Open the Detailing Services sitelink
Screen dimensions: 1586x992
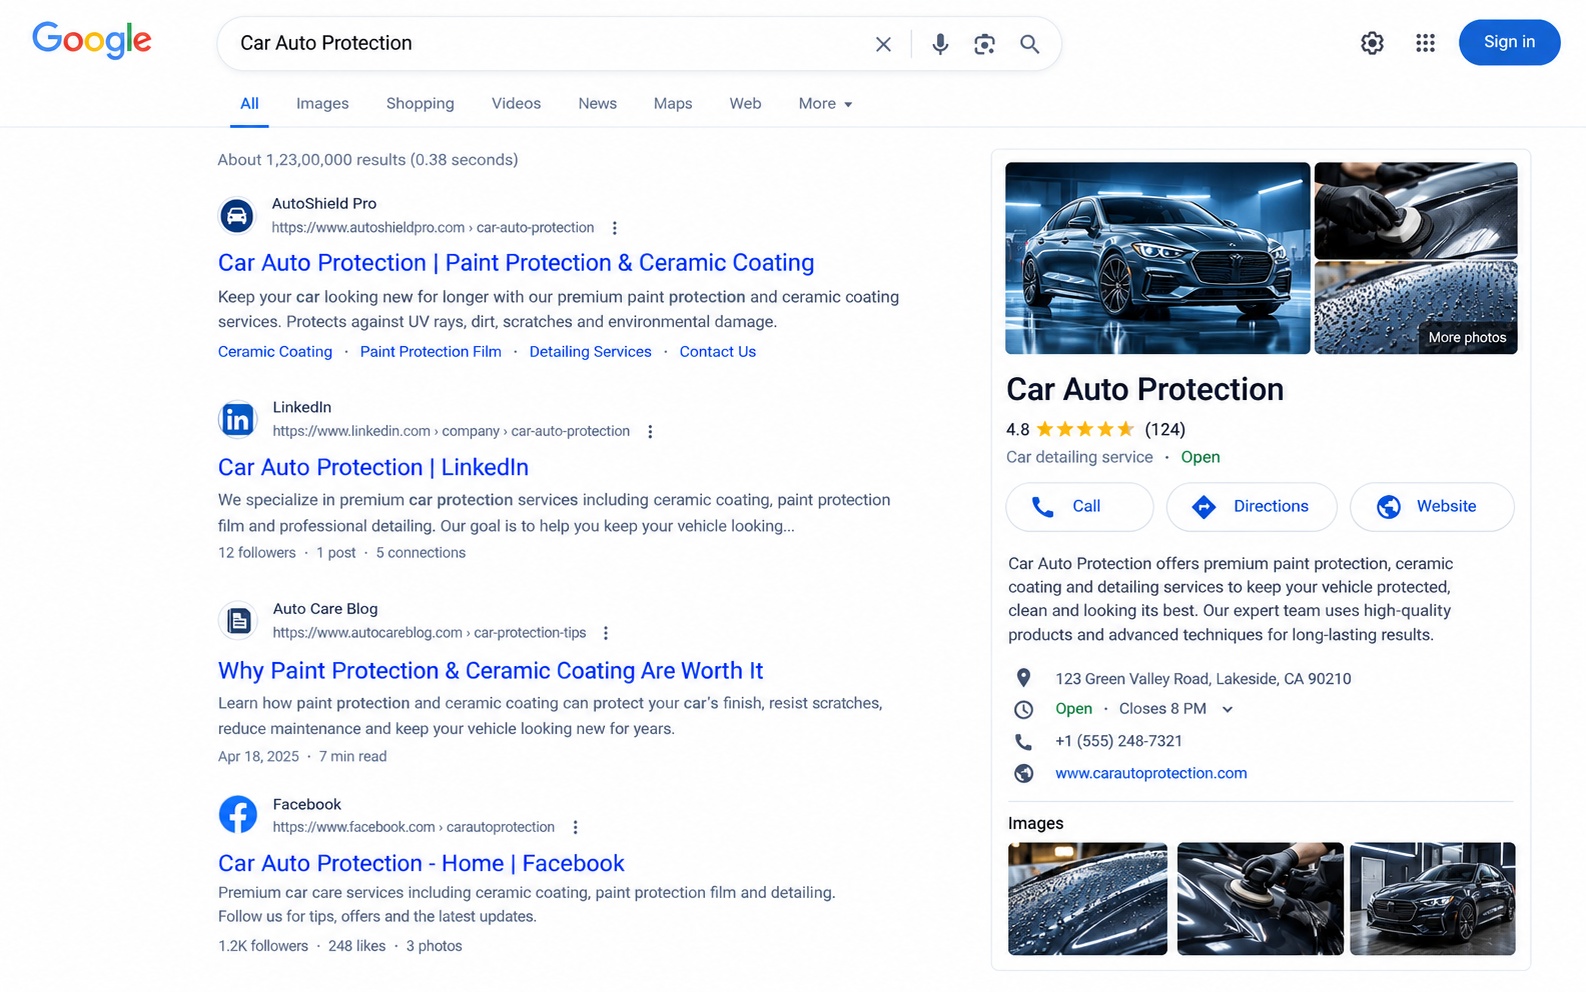coord(590,352)
